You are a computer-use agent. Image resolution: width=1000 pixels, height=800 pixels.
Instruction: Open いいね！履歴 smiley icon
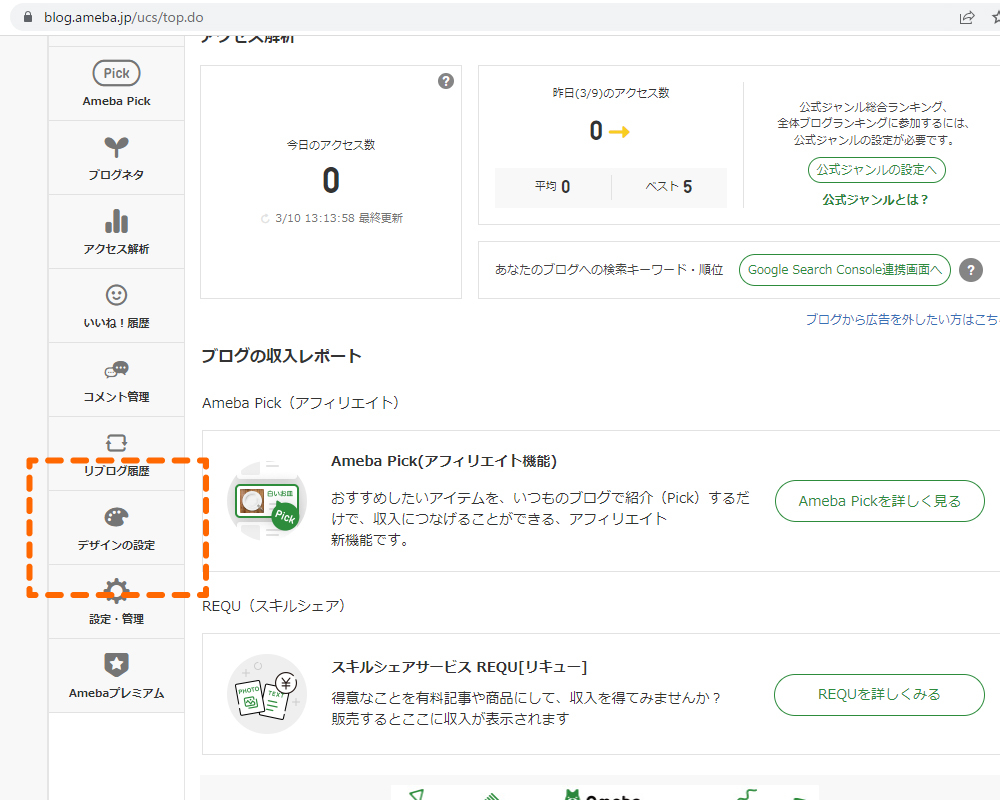click(116, 295)
